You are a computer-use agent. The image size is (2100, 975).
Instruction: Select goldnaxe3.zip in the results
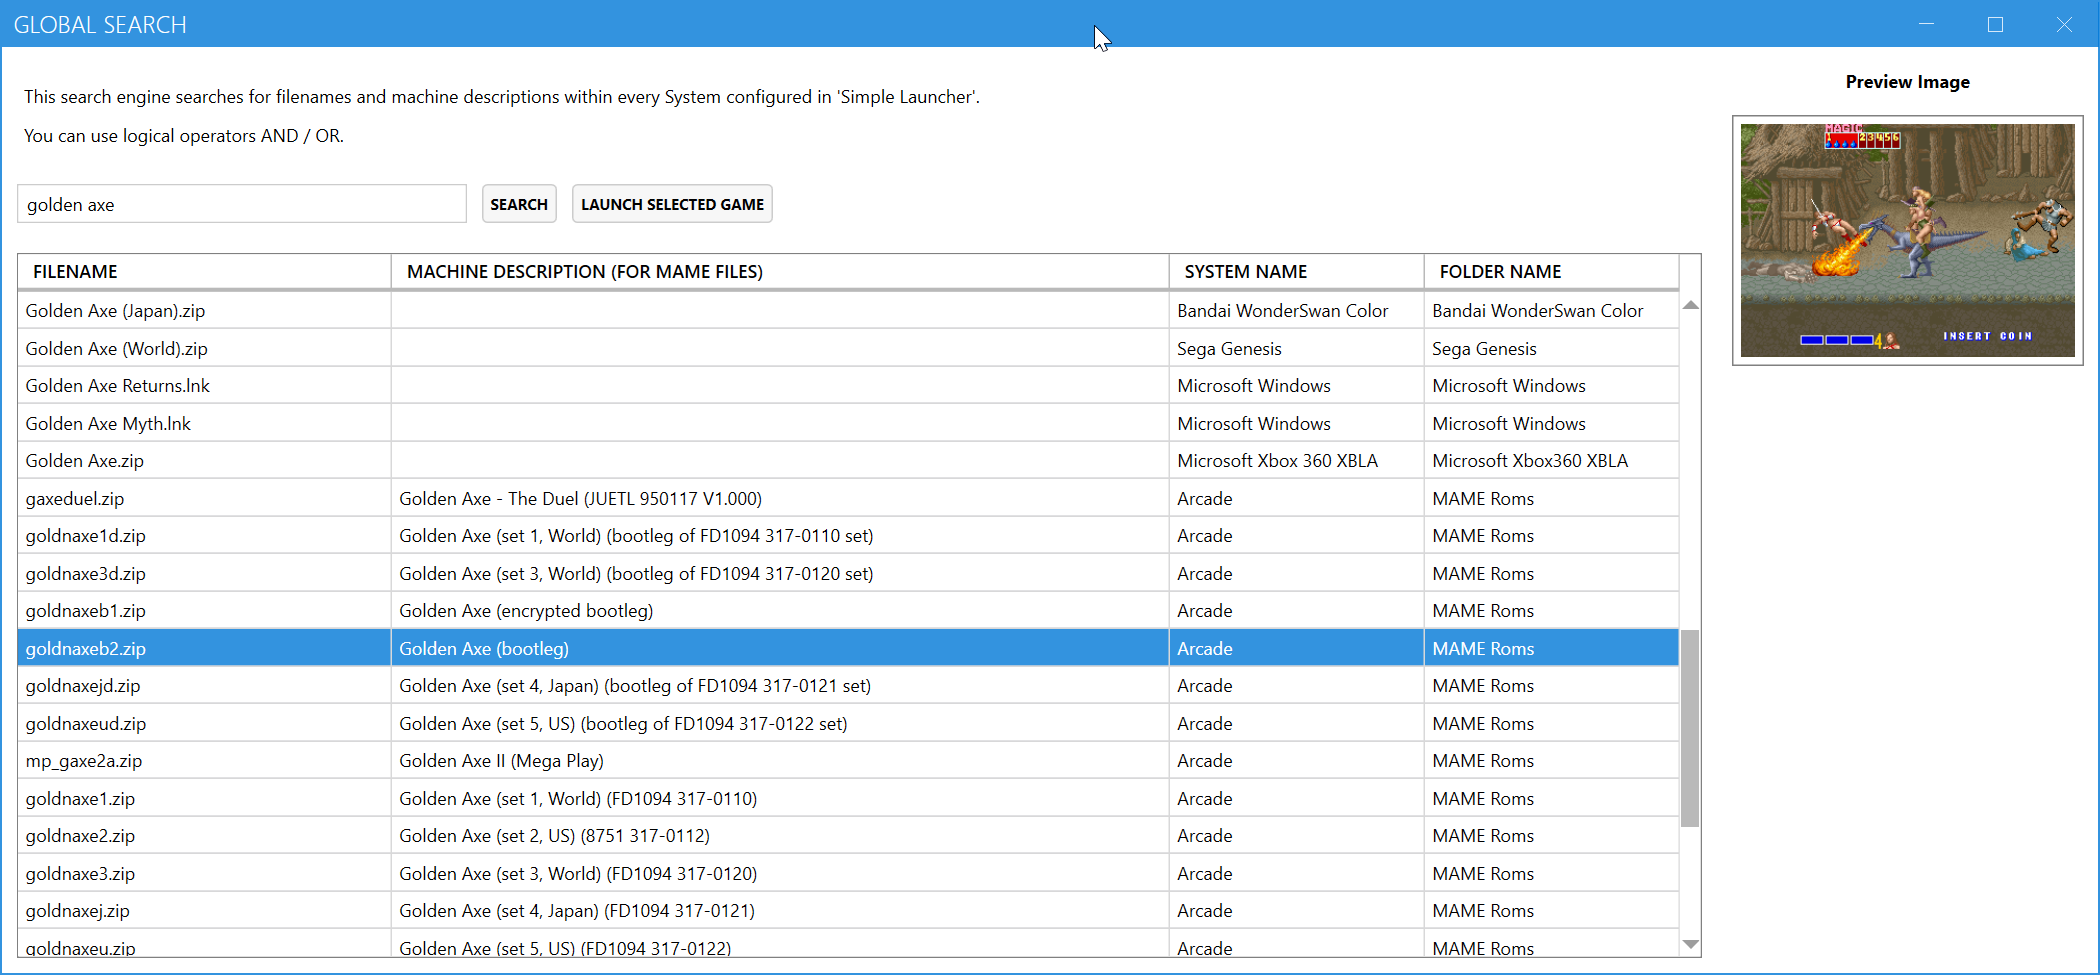pyautogui.click(x=80, y=874)
